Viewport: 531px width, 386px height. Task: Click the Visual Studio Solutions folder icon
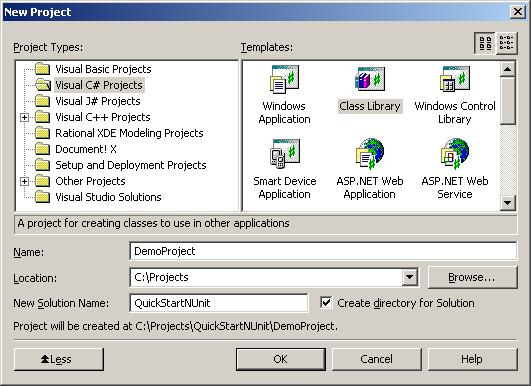[x=43, y=197]
